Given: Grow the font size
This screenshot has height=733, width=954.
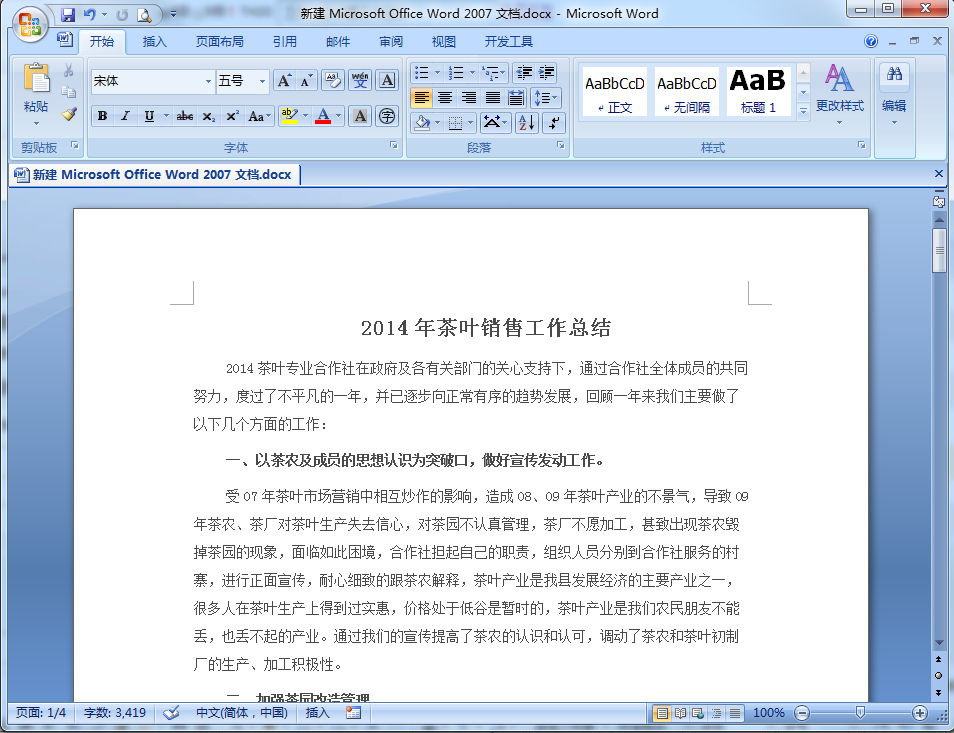Looking at the screenshot, I should 284,80.
